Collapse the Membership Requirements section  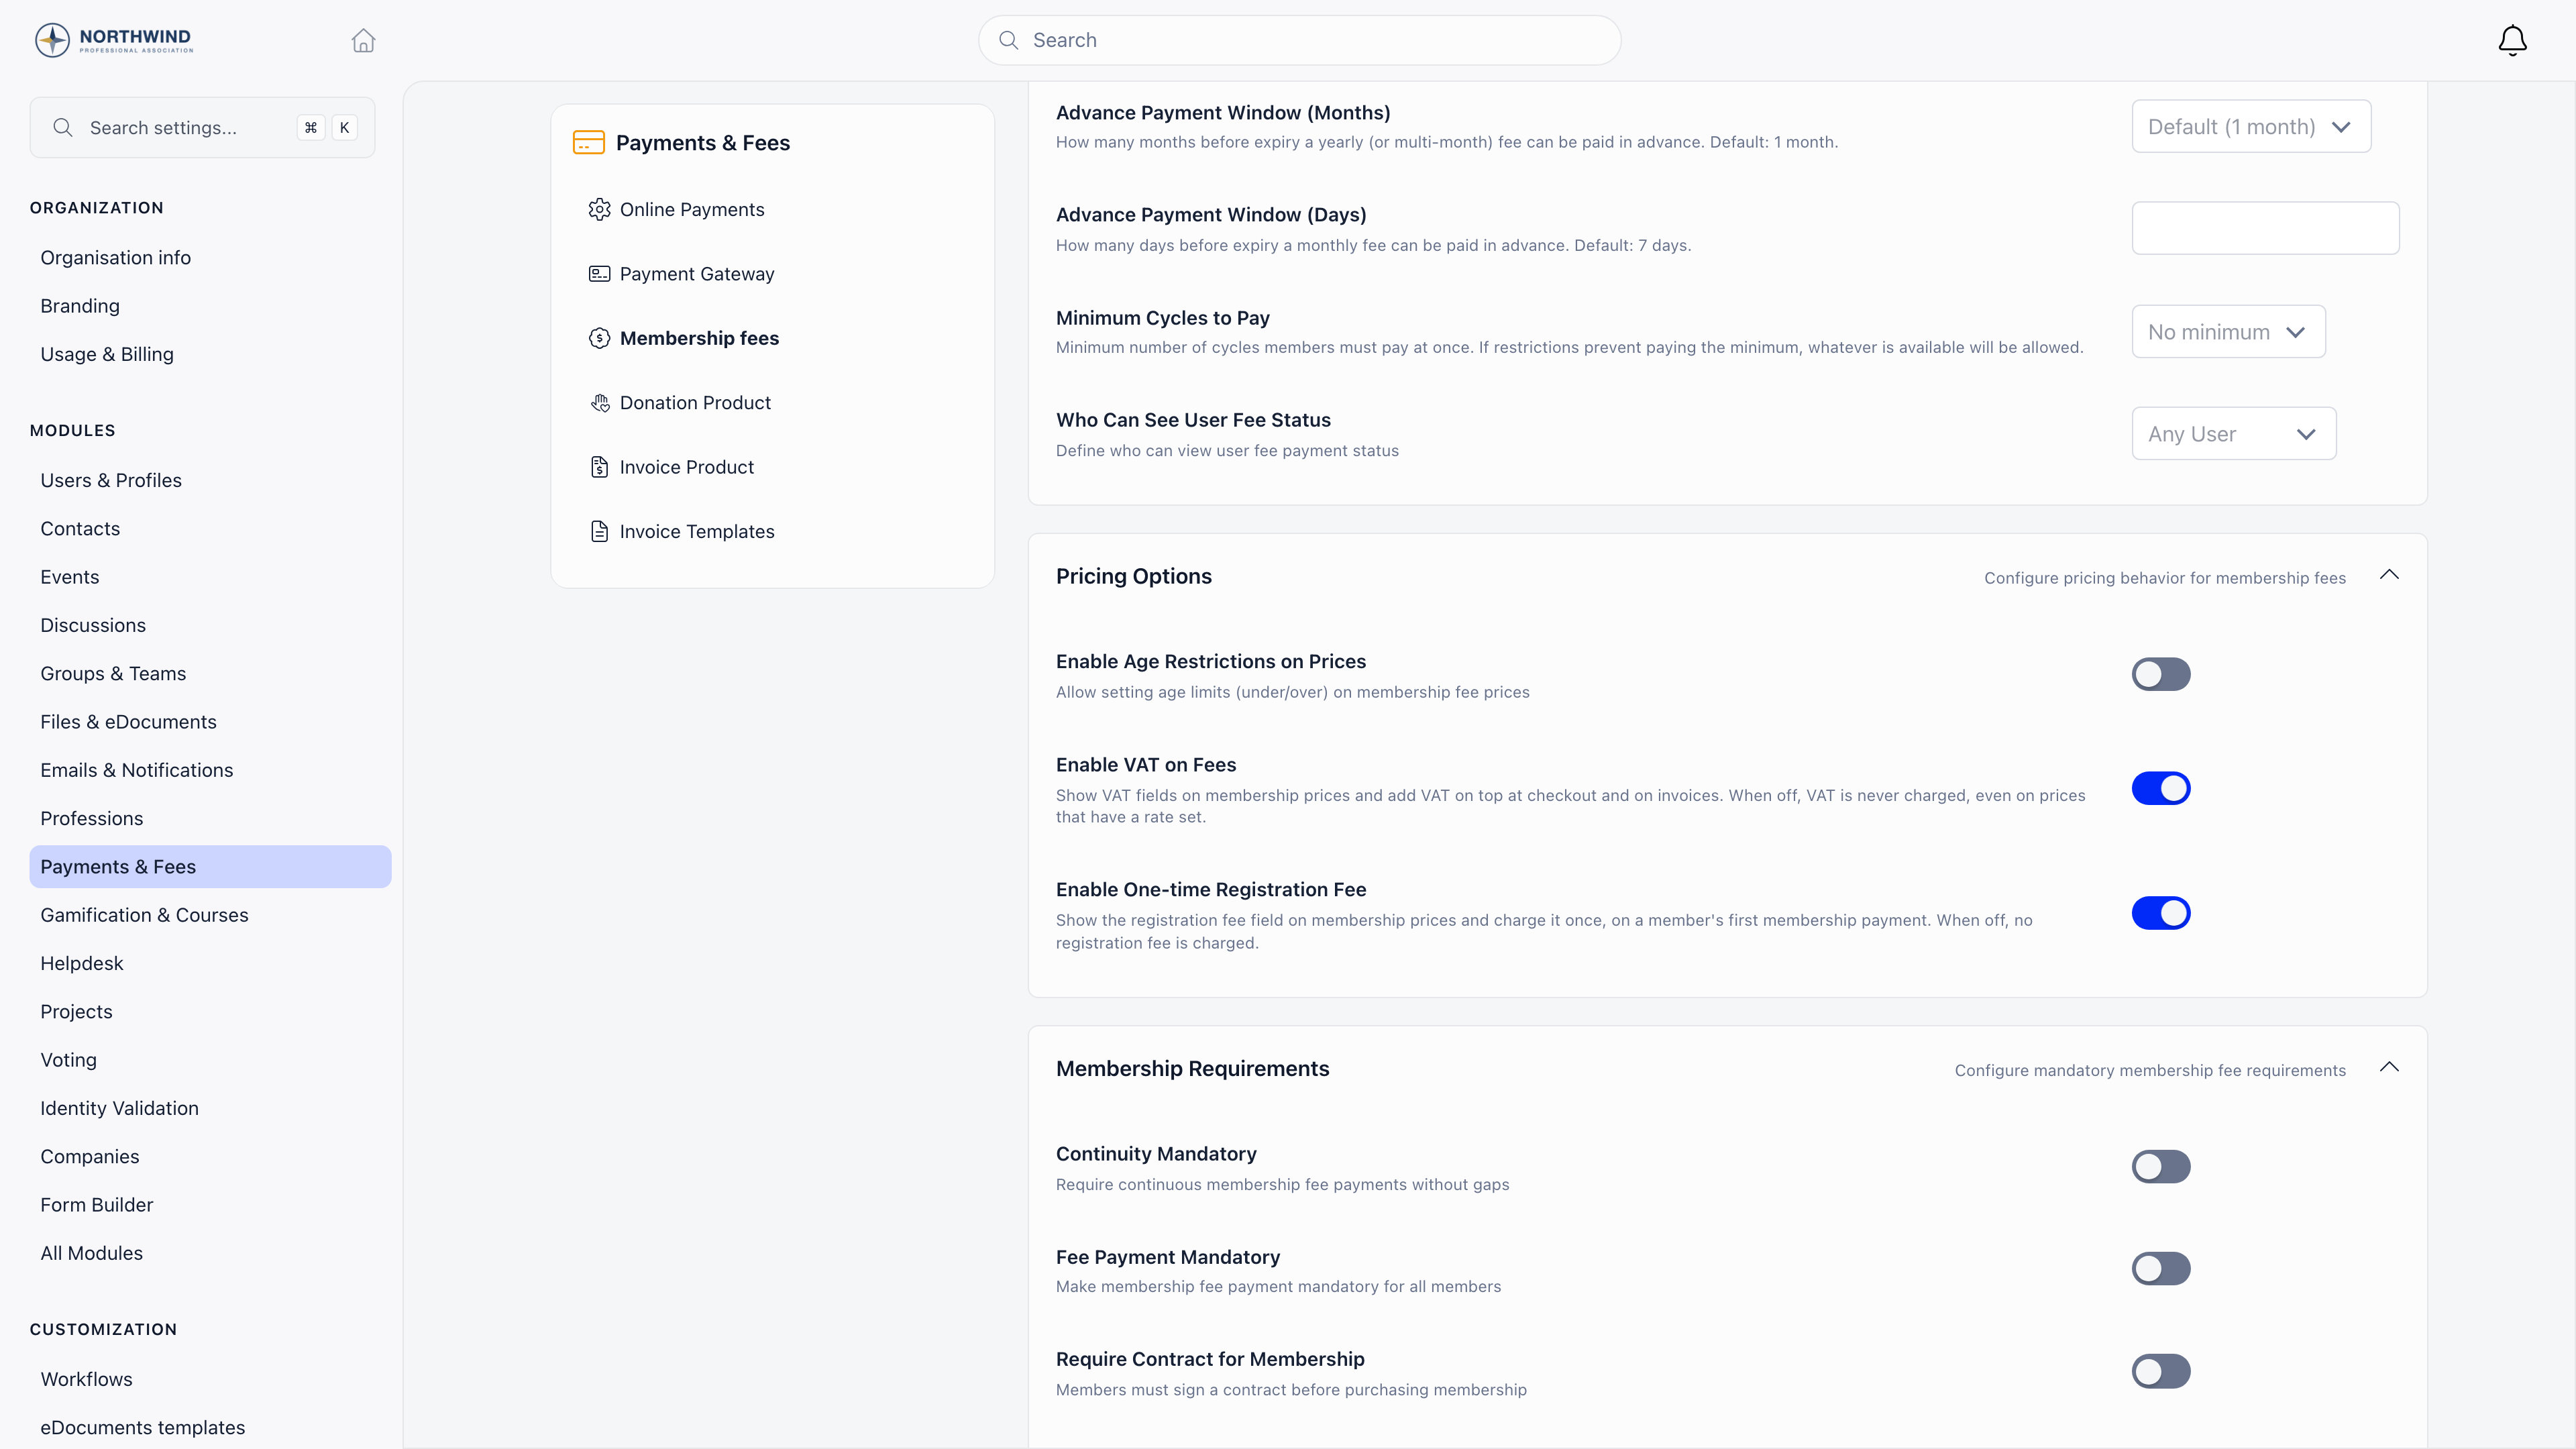point(2389,1067)
